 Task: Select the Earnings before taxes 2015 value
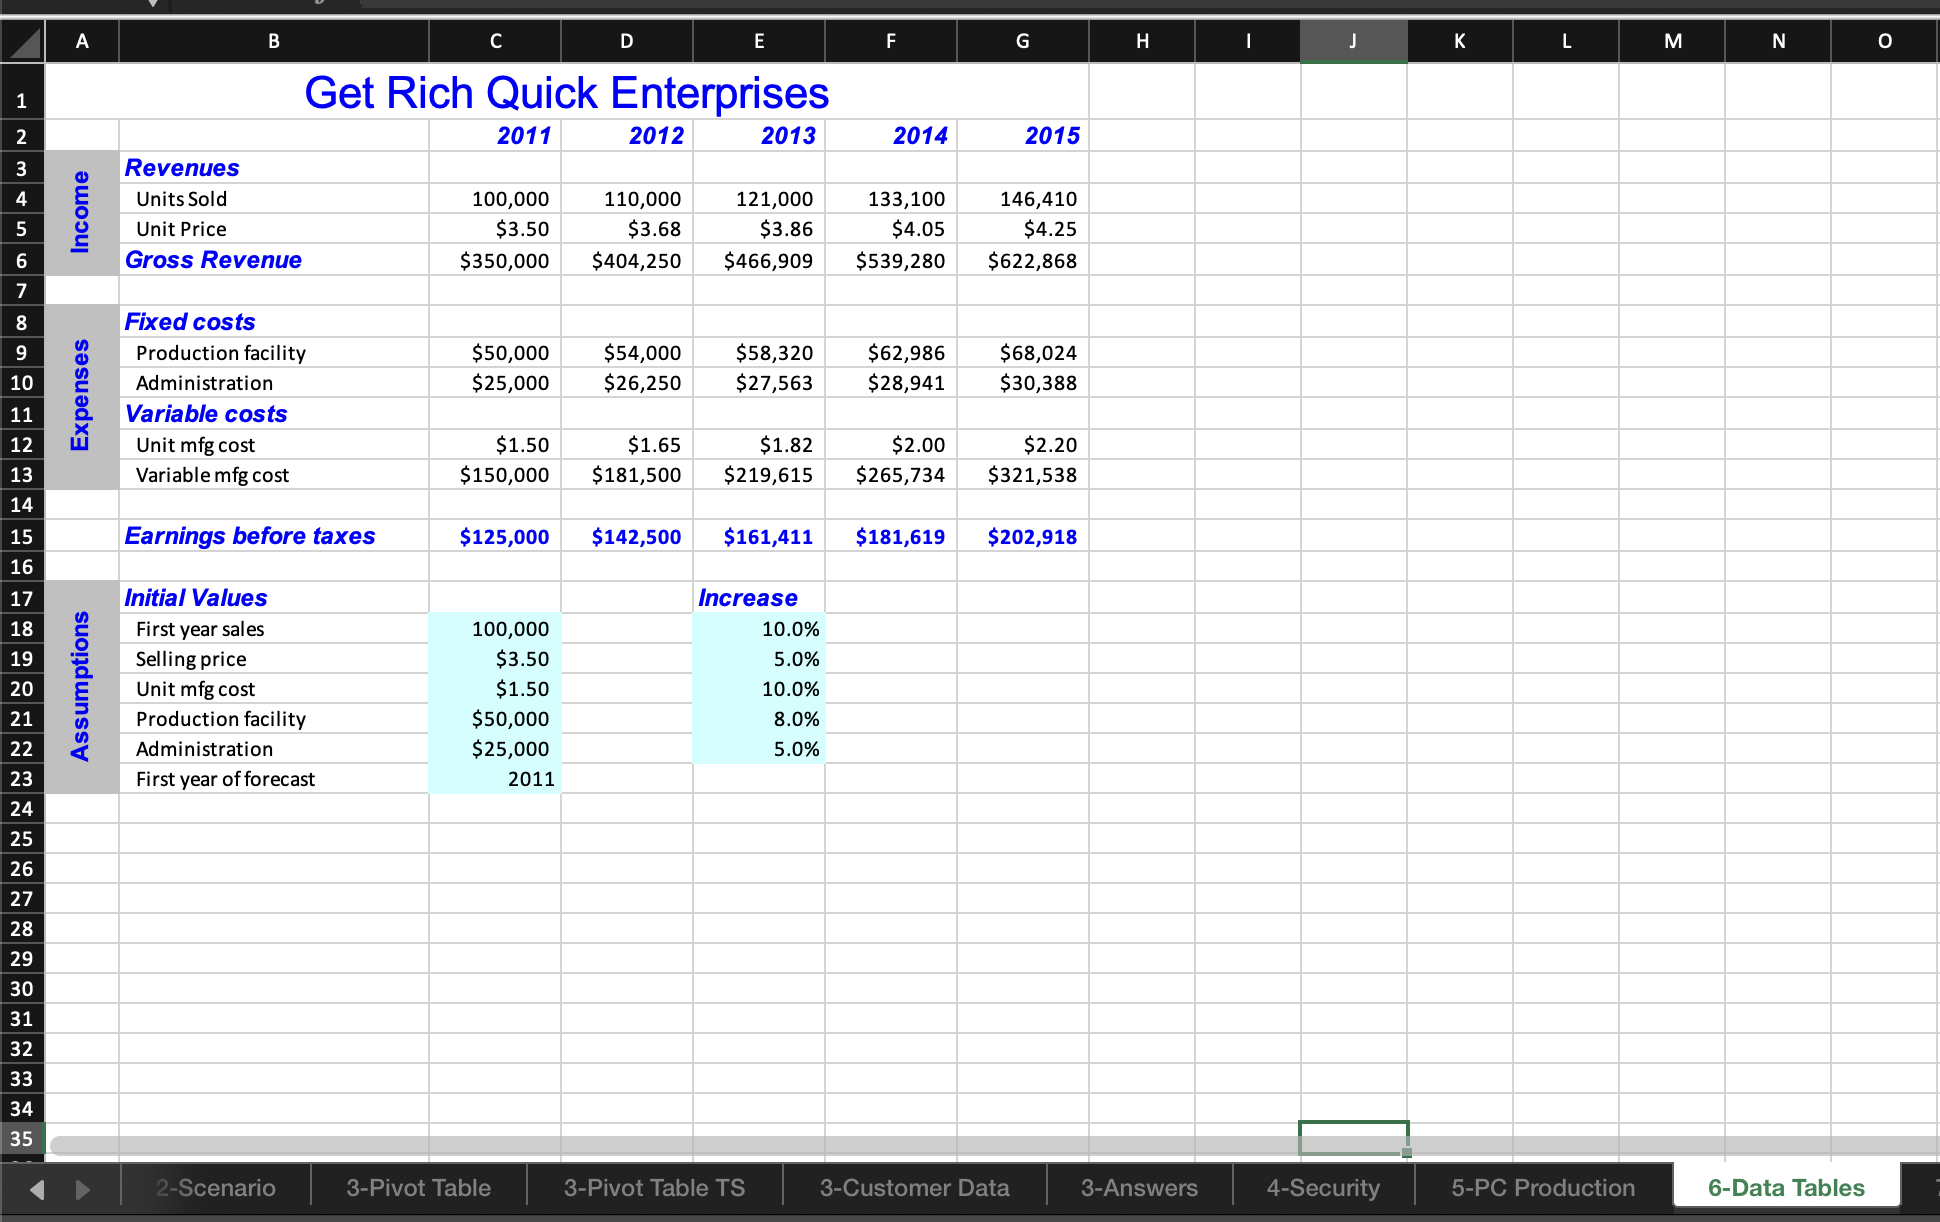click(1022, 536)
